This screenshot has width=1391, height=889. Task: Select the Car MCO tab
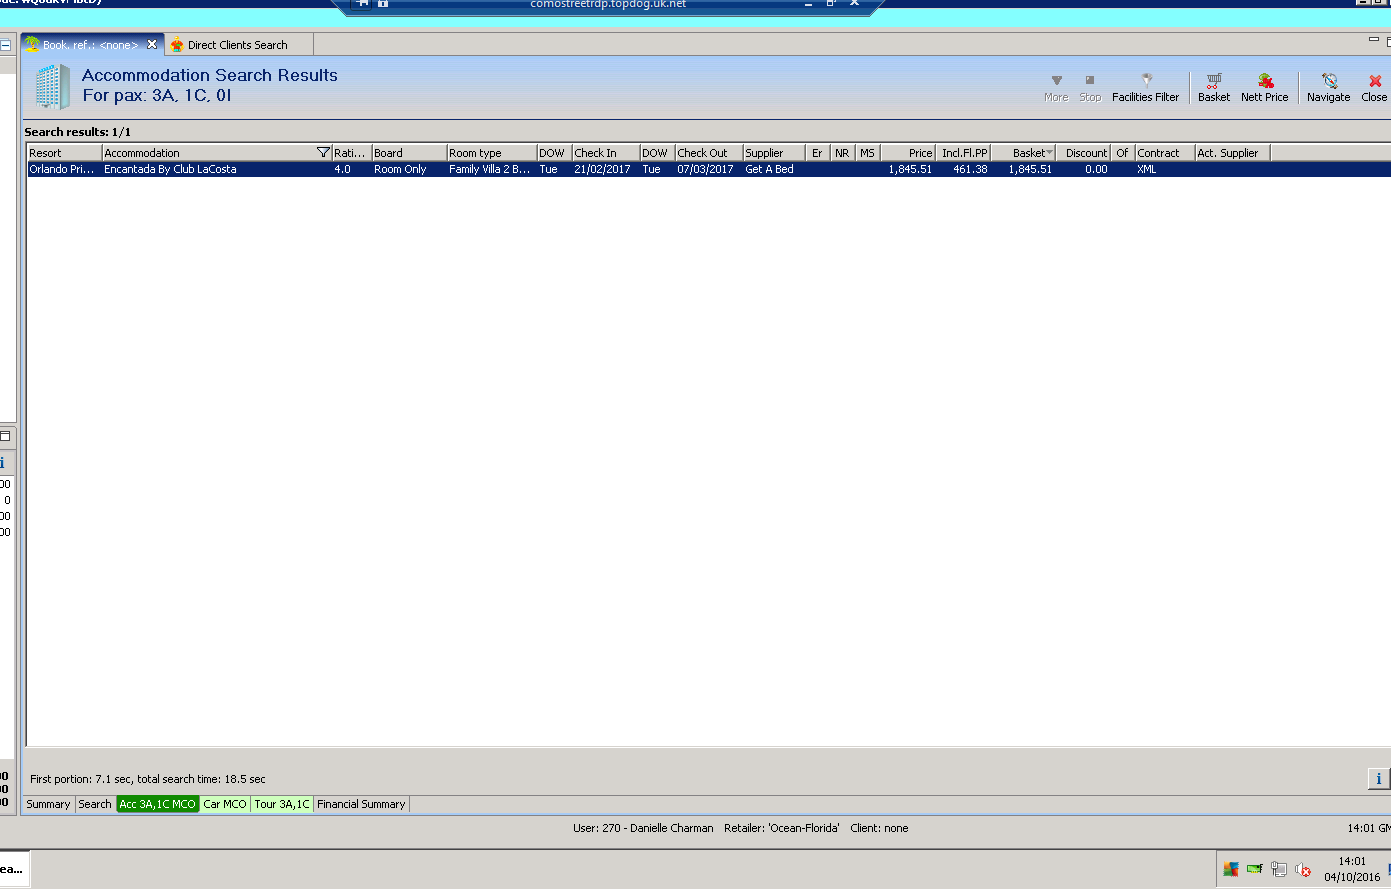point(225,804)
